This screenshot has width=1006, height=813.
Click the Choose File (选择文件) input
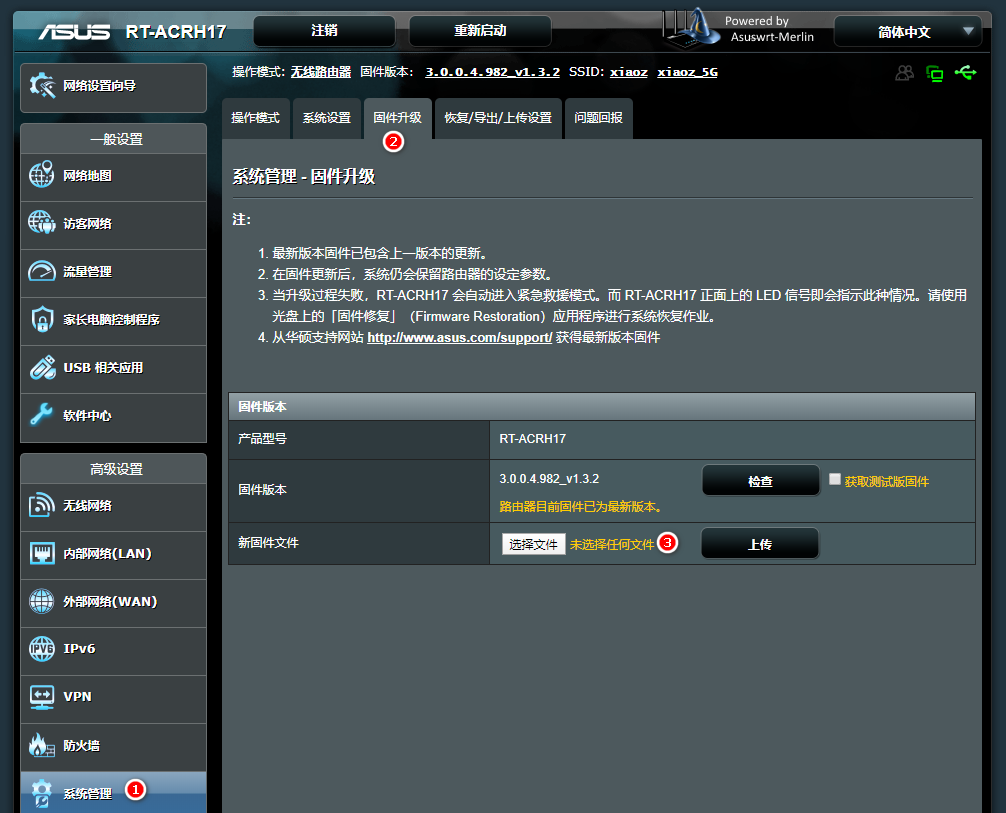pos(533,544)
